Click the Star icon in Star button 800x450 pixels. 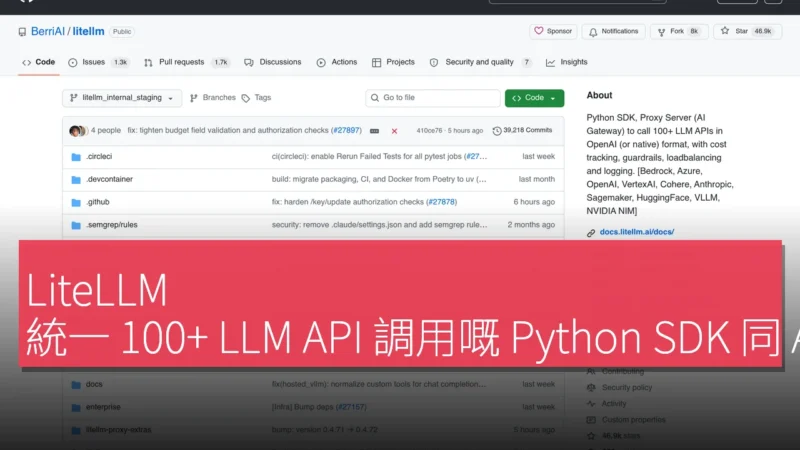click(x=725, y=31)
